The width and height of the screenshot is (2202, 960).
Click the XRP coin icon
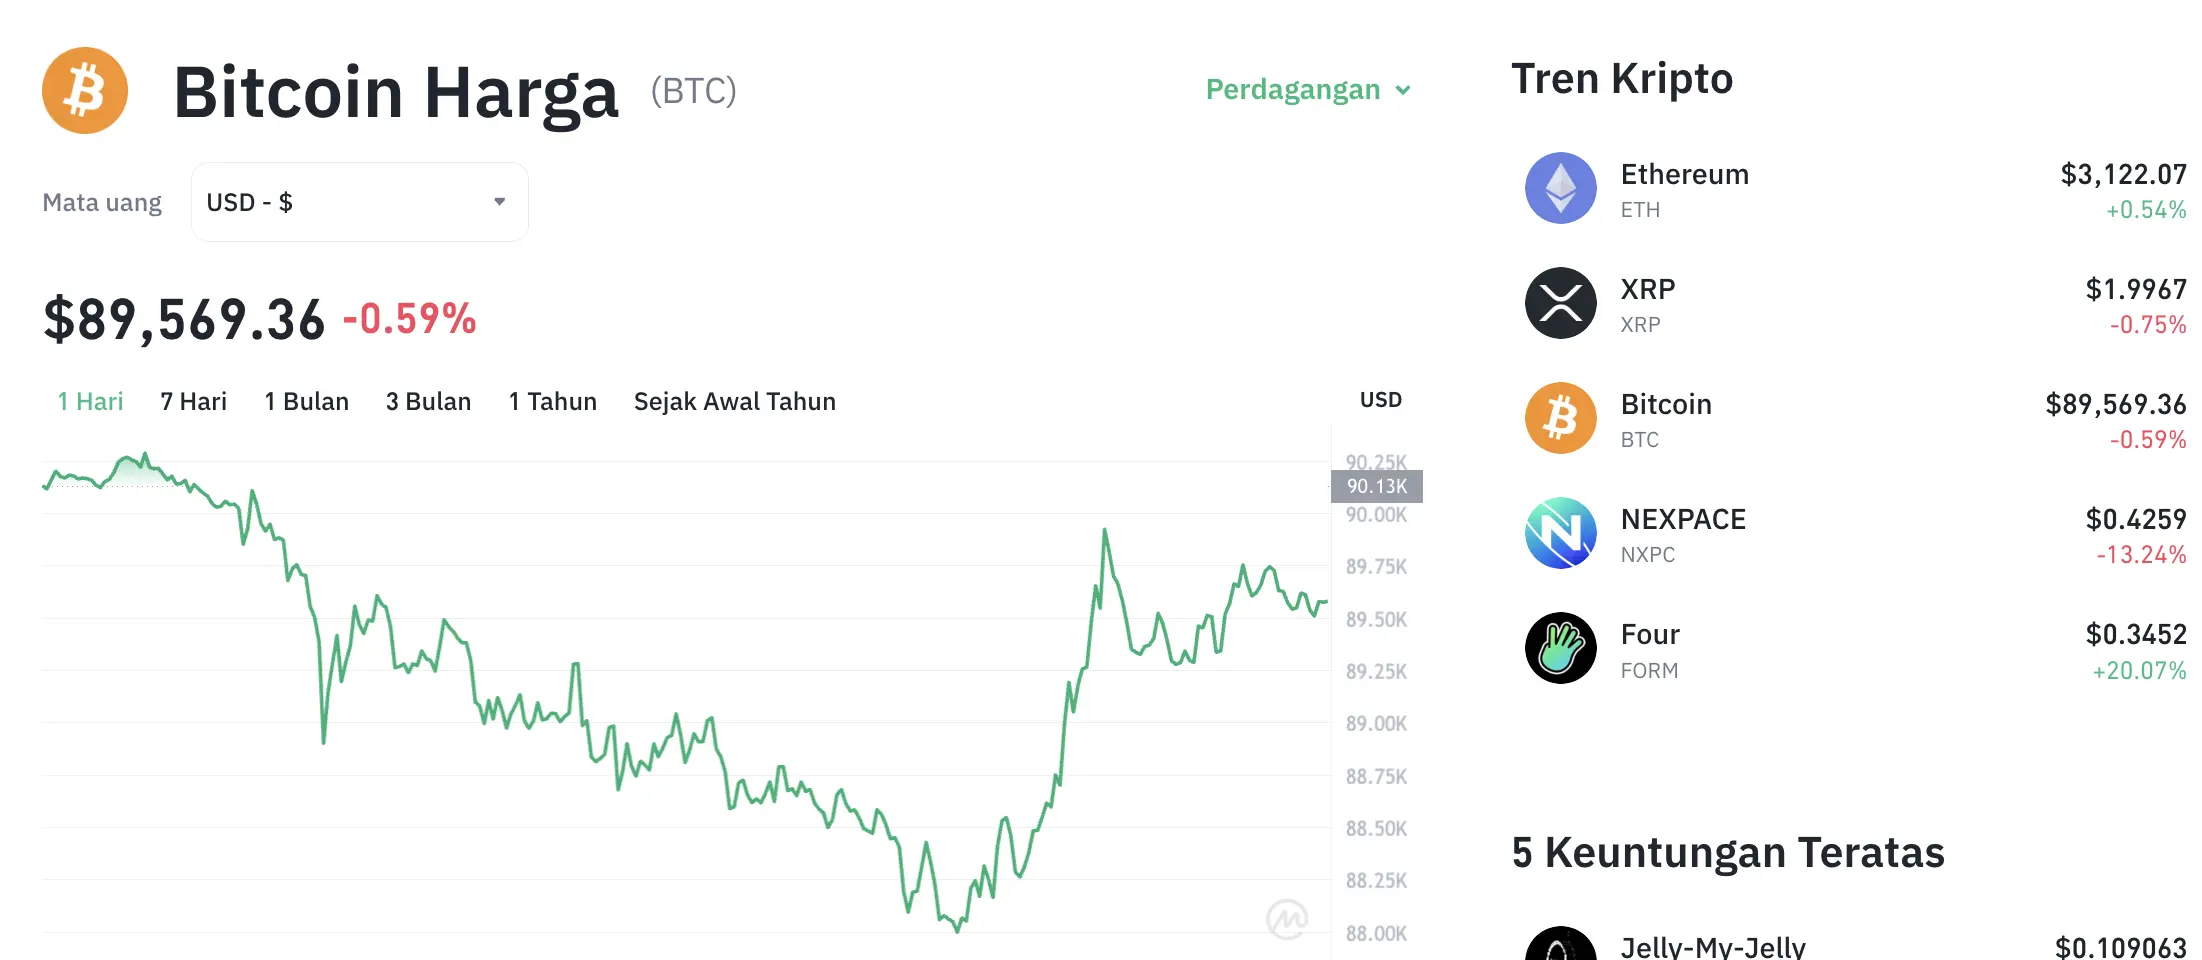pos(1559,303)
